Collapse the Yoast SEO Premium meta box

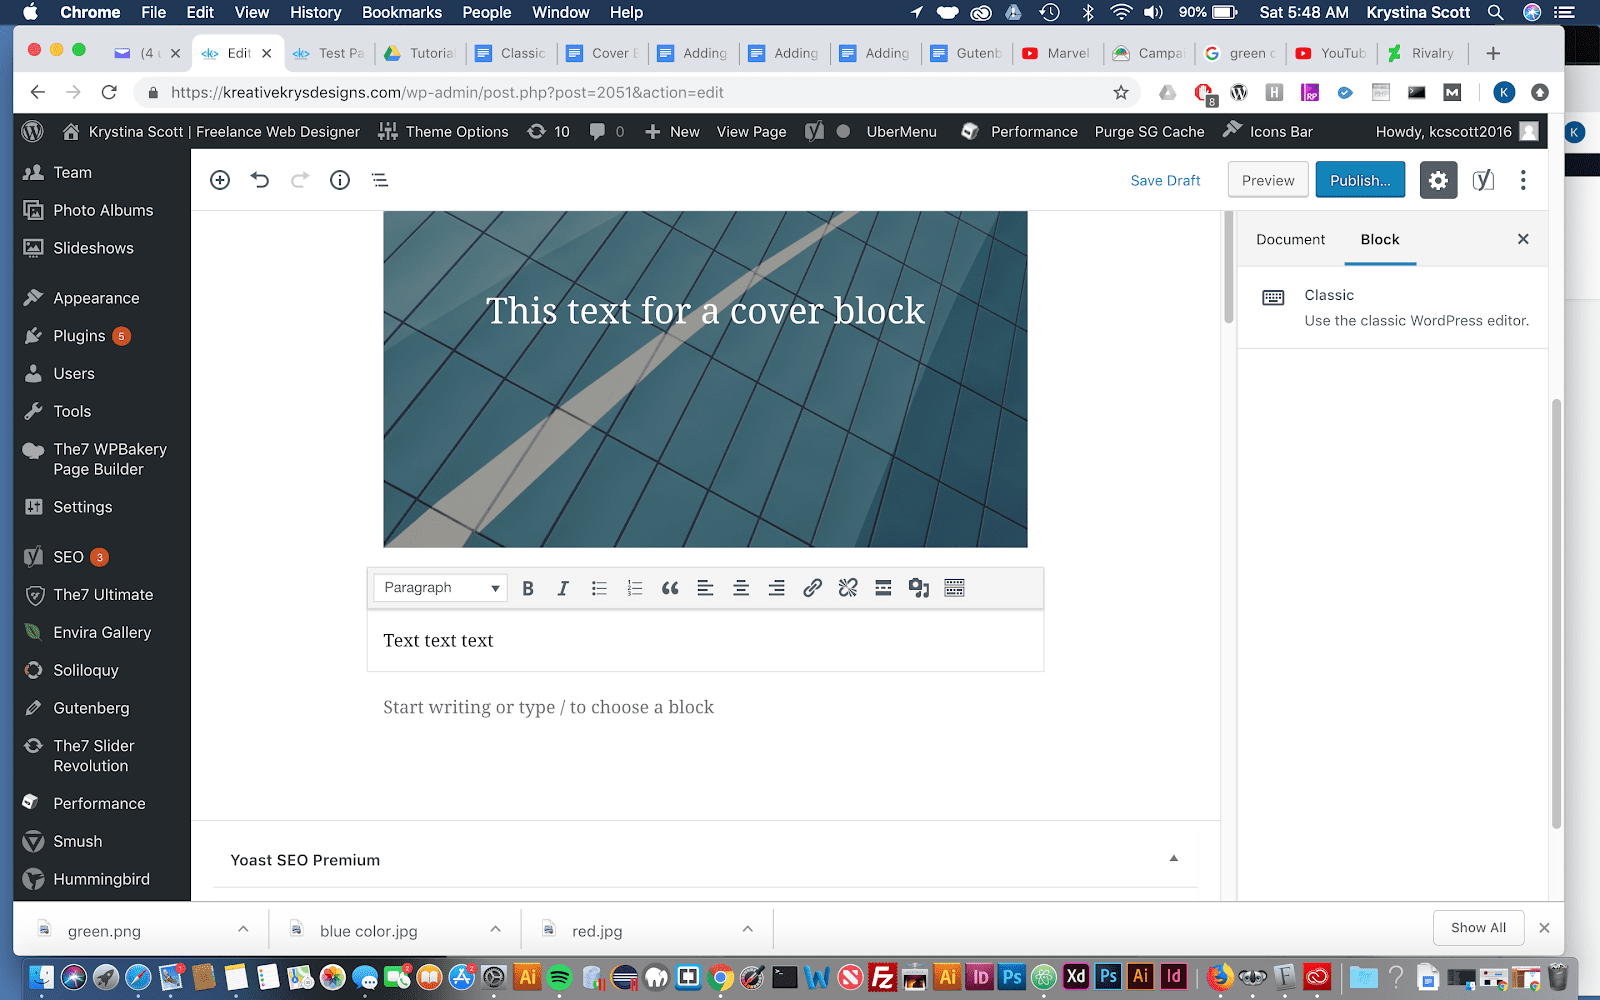(1172, 858)
